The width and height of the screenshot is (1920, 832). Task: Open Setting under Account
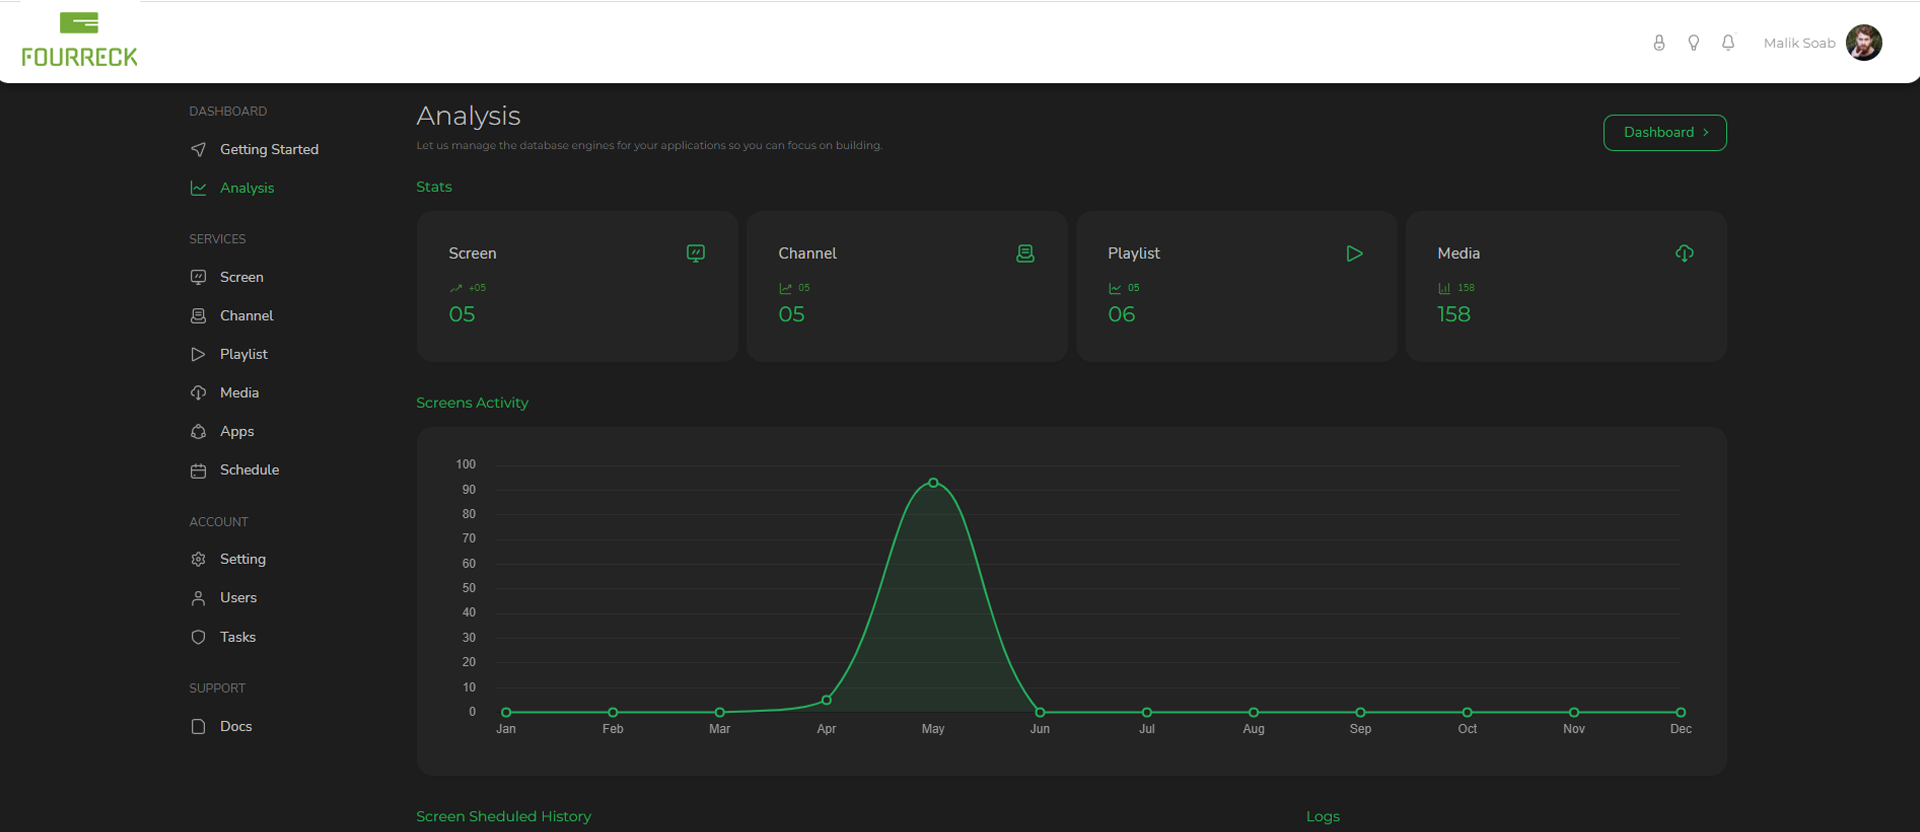pyautogui.click(x=242, y=559)
